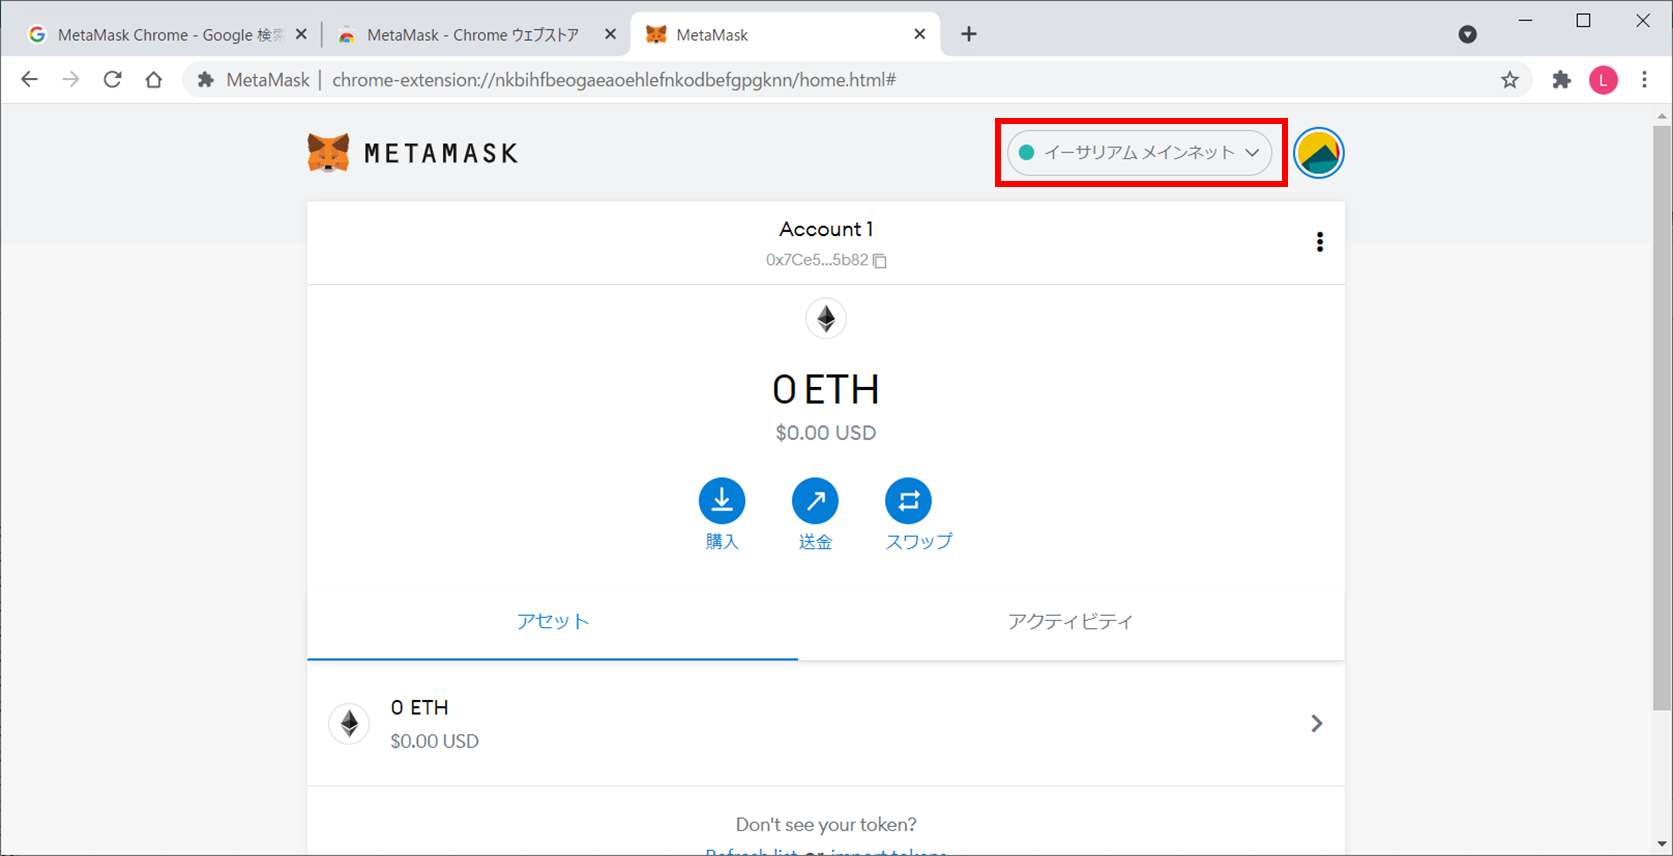Click the Don't see your token? text
This screenshot has height=856, width=1673.
(826, 825)
